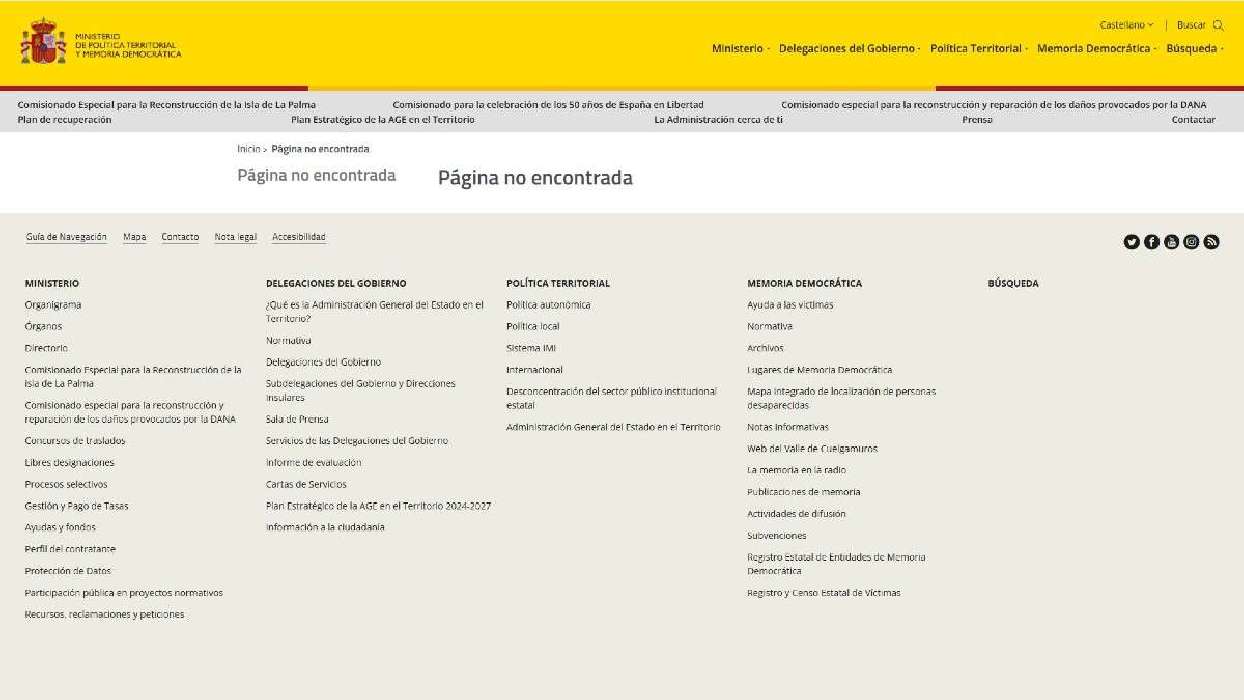
Task: Select Prensa in the gray submenu bar
Action: pos(977,120)
